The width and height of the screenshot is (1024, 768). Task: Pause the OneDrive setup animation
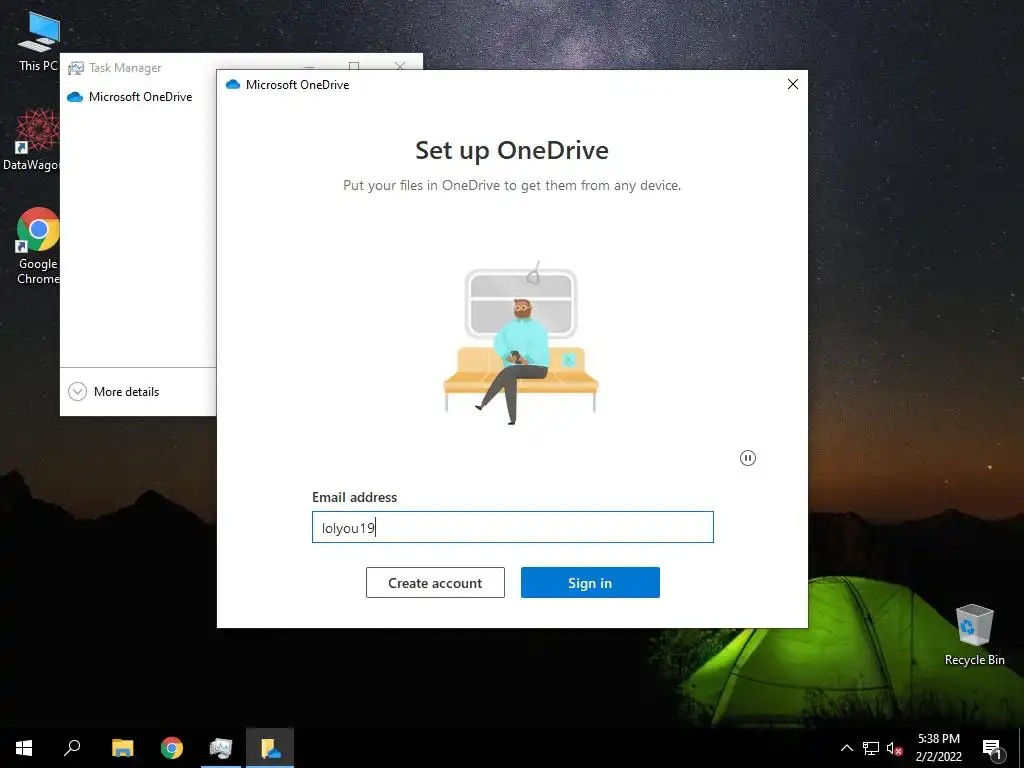[x=748, y=458]
